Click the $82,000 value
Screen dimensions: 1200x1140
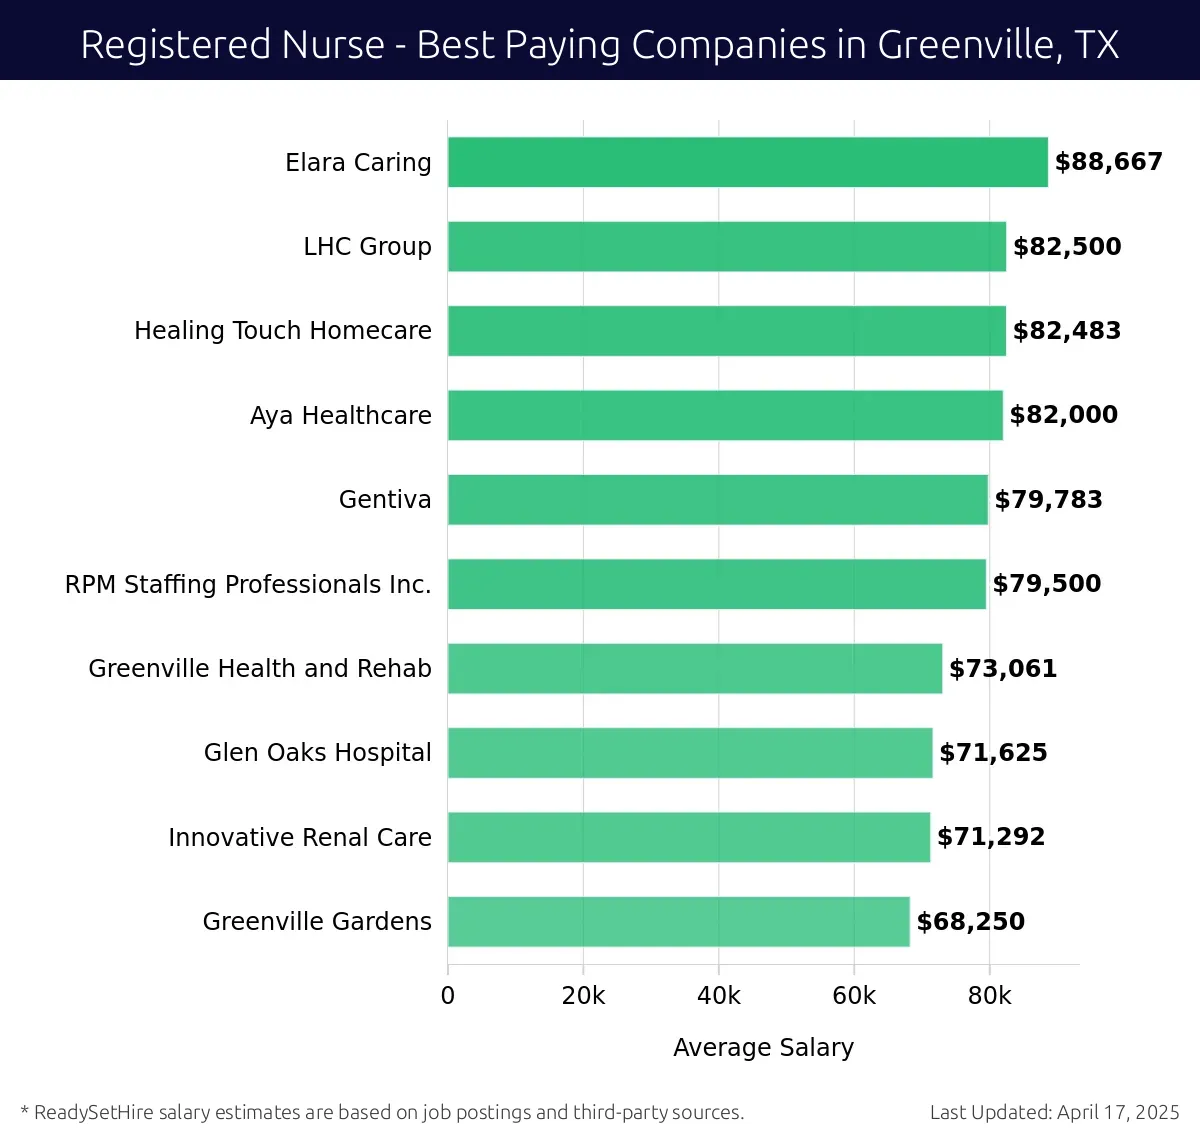[1064, 415]
